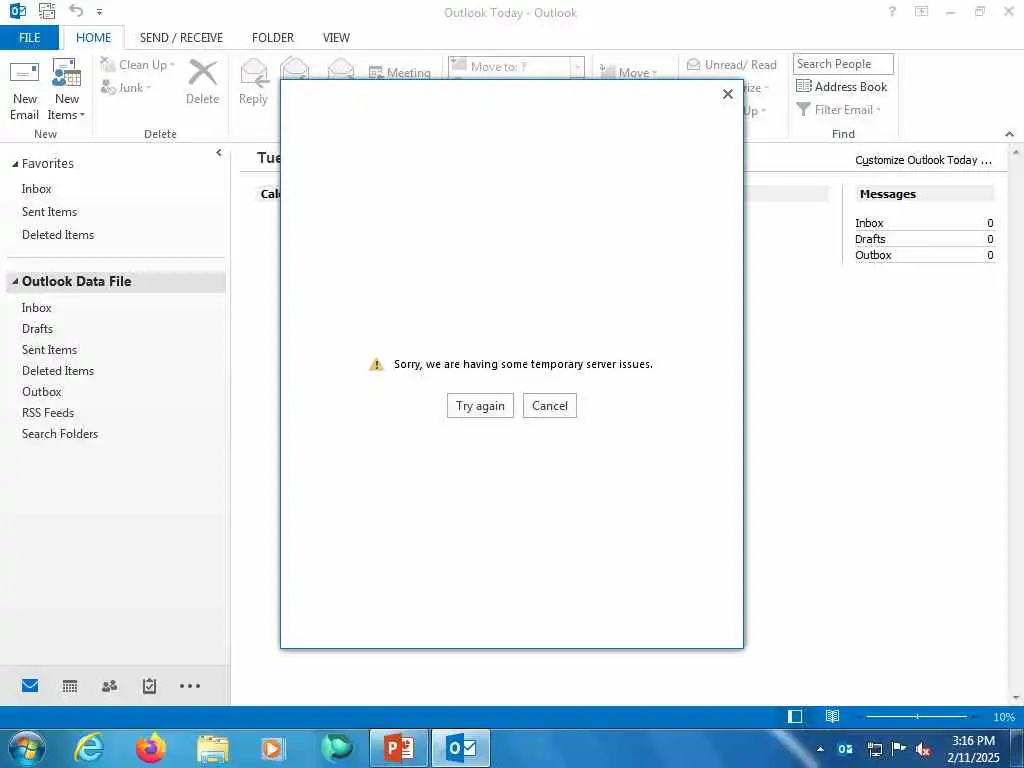The height and width of the screenshot is (768, 1024).
Task: Open the New Items menu
Action: (x=67, y=91)
